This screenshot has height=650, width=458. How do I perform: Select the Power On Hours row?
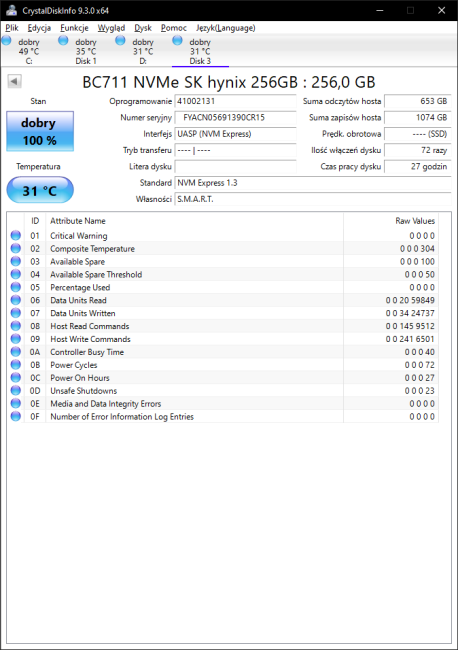tap(223, 378)
